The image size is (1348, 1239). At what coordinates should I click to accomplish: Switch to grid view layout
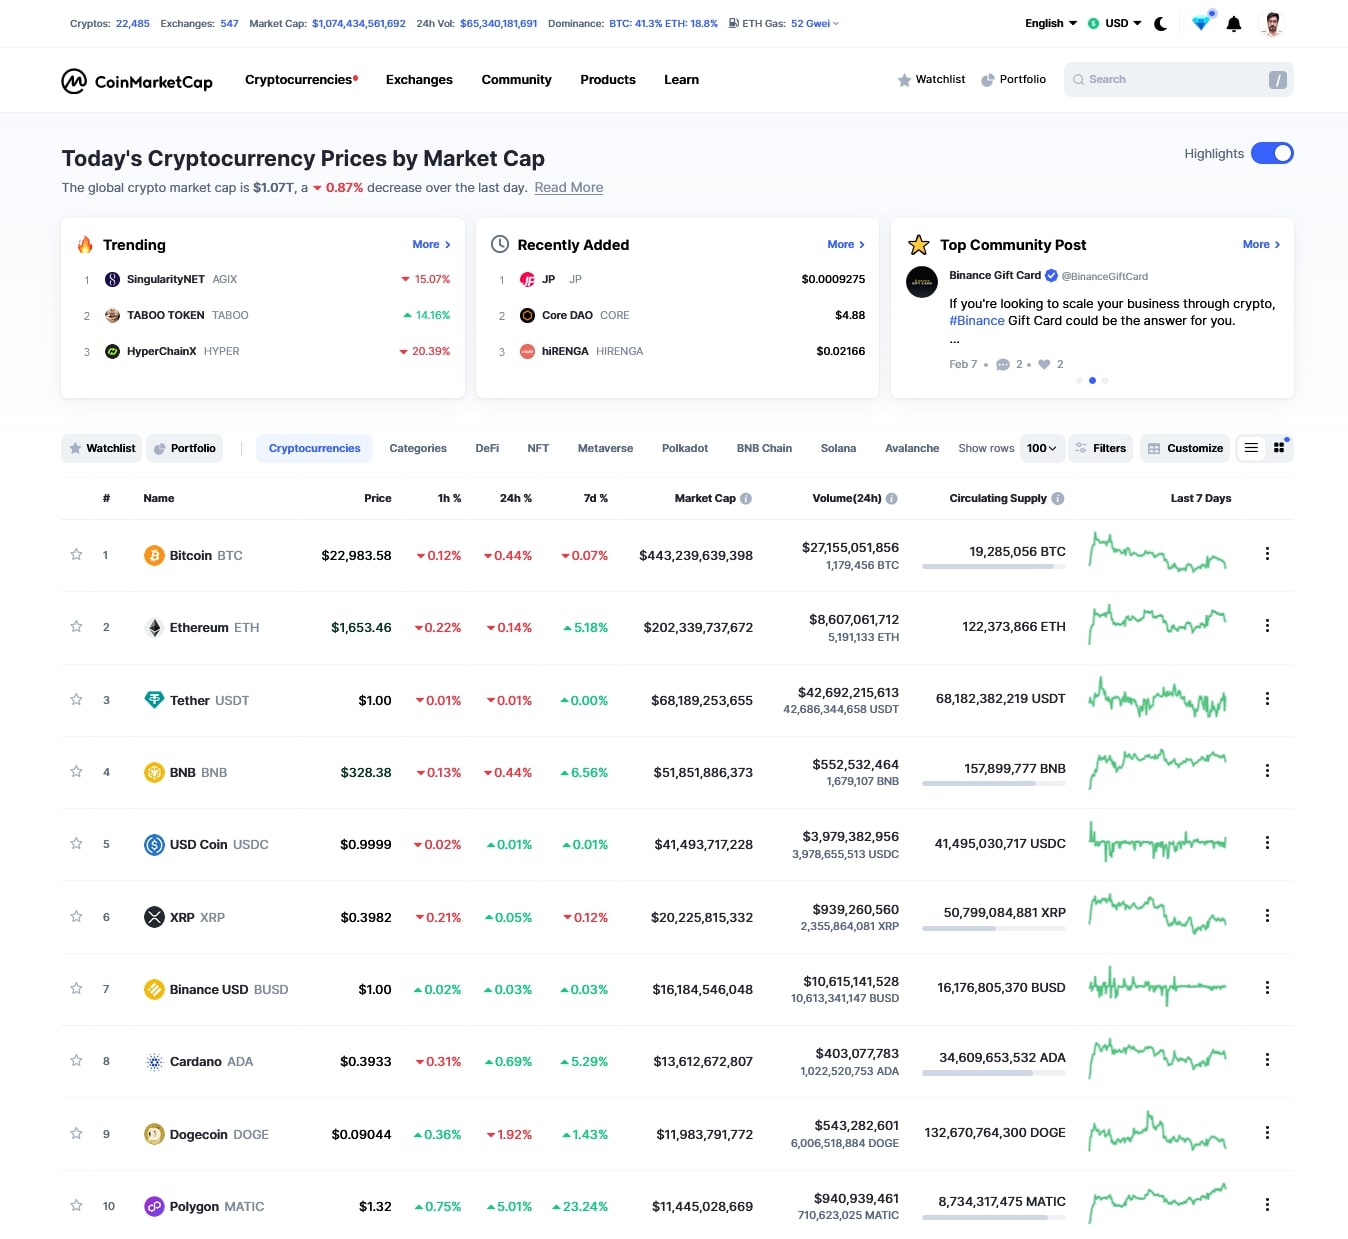[x=1279, y=448]
